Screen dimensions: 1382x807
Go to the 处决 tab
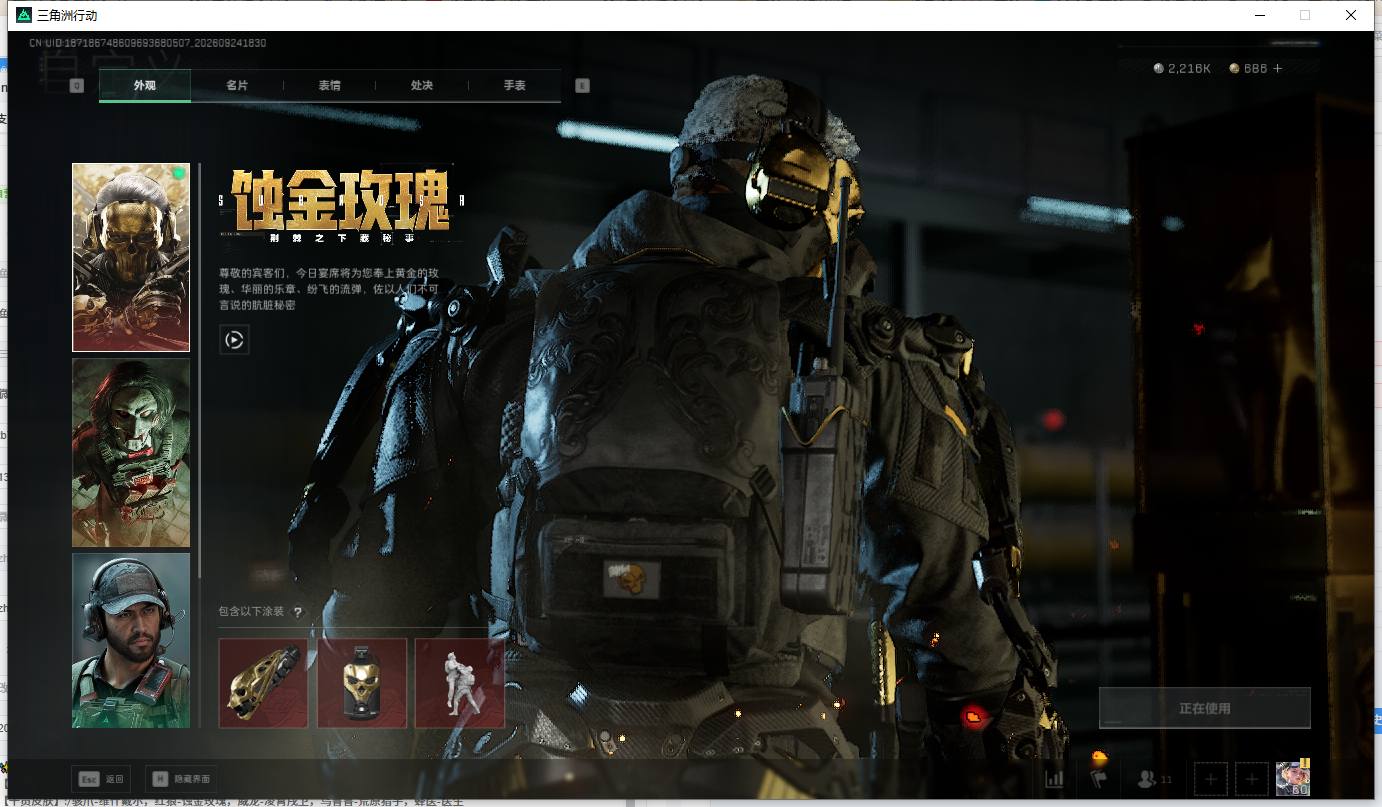point(422,86)
